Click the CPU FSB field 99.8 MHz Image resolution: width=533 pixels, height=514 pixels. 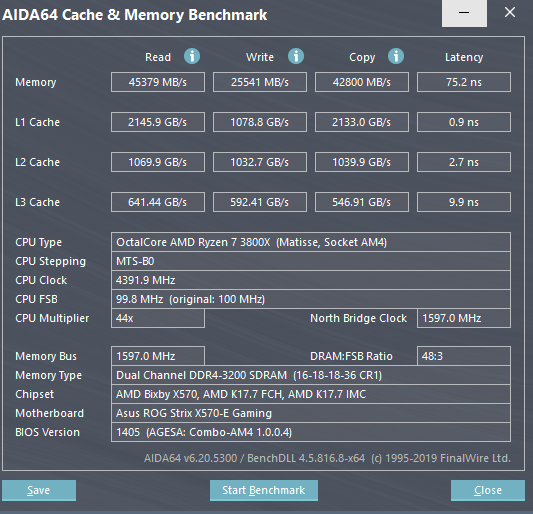click(311, 299)
